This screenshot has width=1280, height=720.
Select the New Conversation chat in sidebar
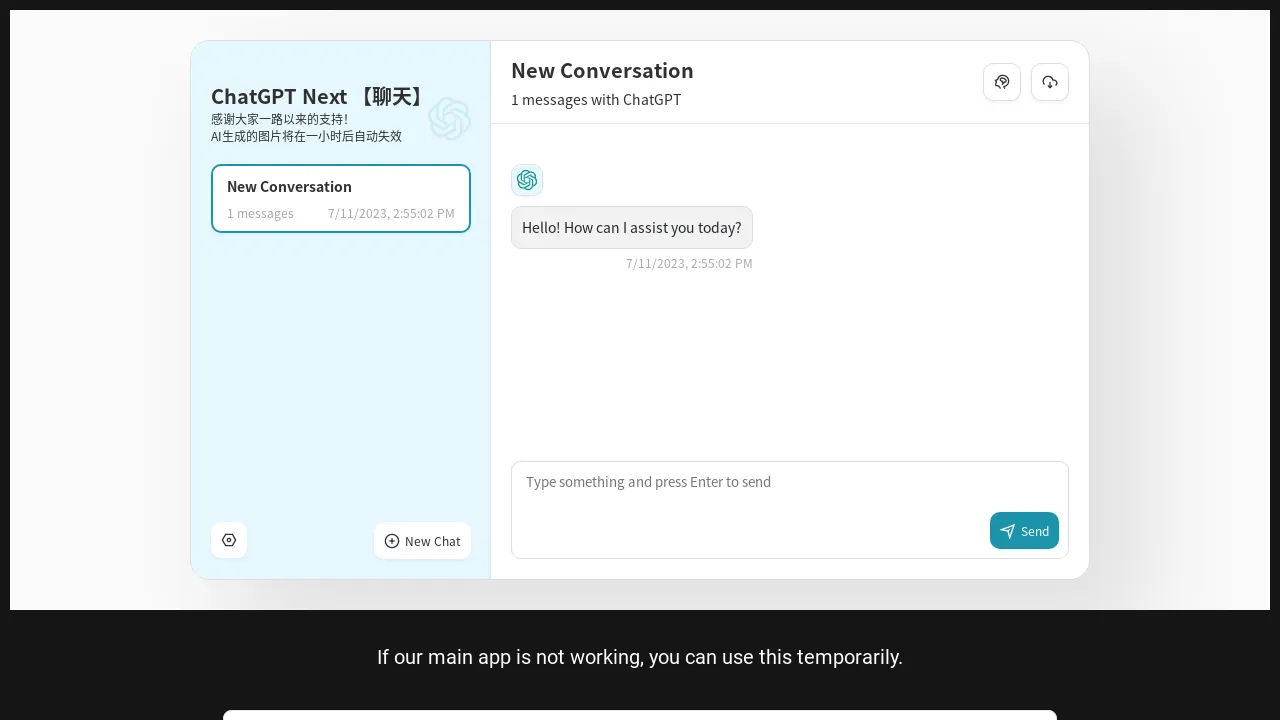341,198
